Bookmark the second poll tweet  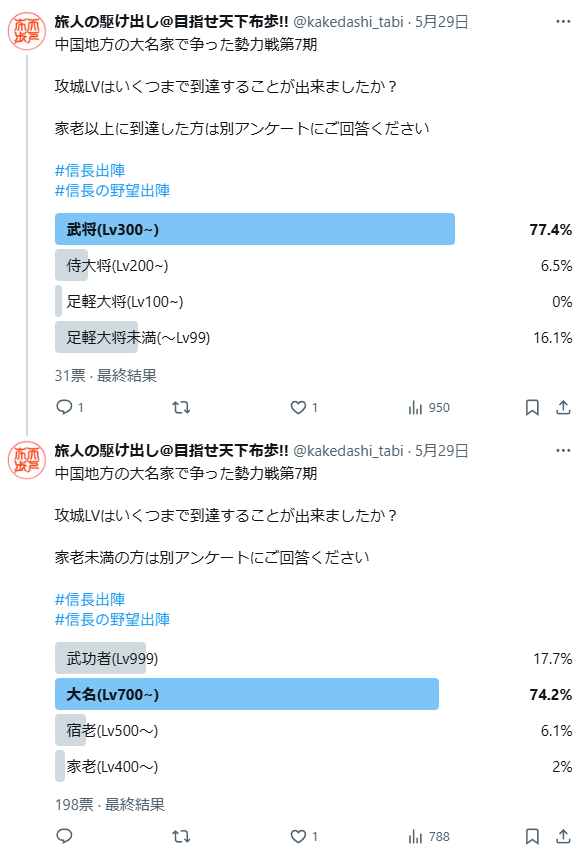point(532,836)
